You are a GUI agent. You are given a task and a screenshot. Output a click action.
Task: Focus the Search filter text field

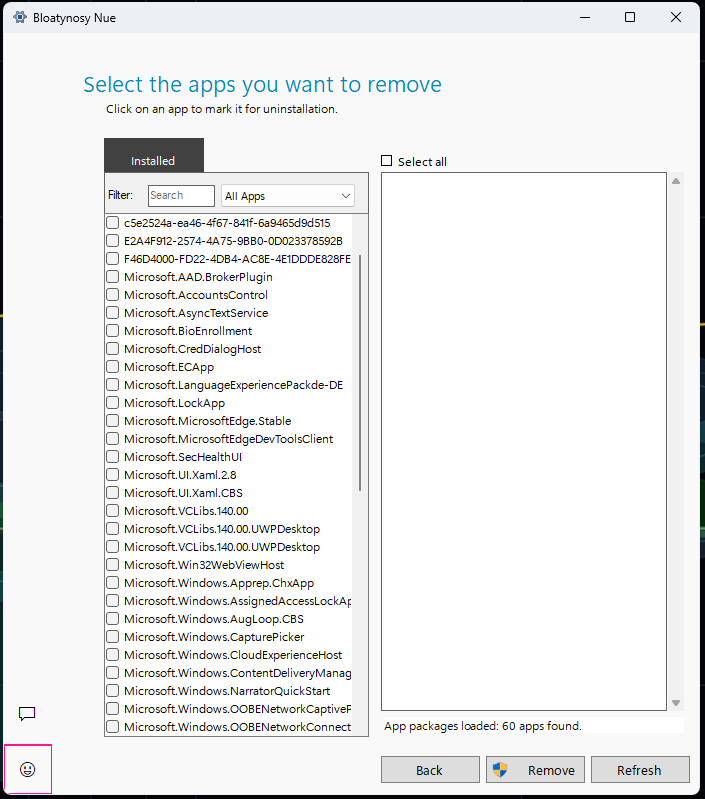pos(181,196)
